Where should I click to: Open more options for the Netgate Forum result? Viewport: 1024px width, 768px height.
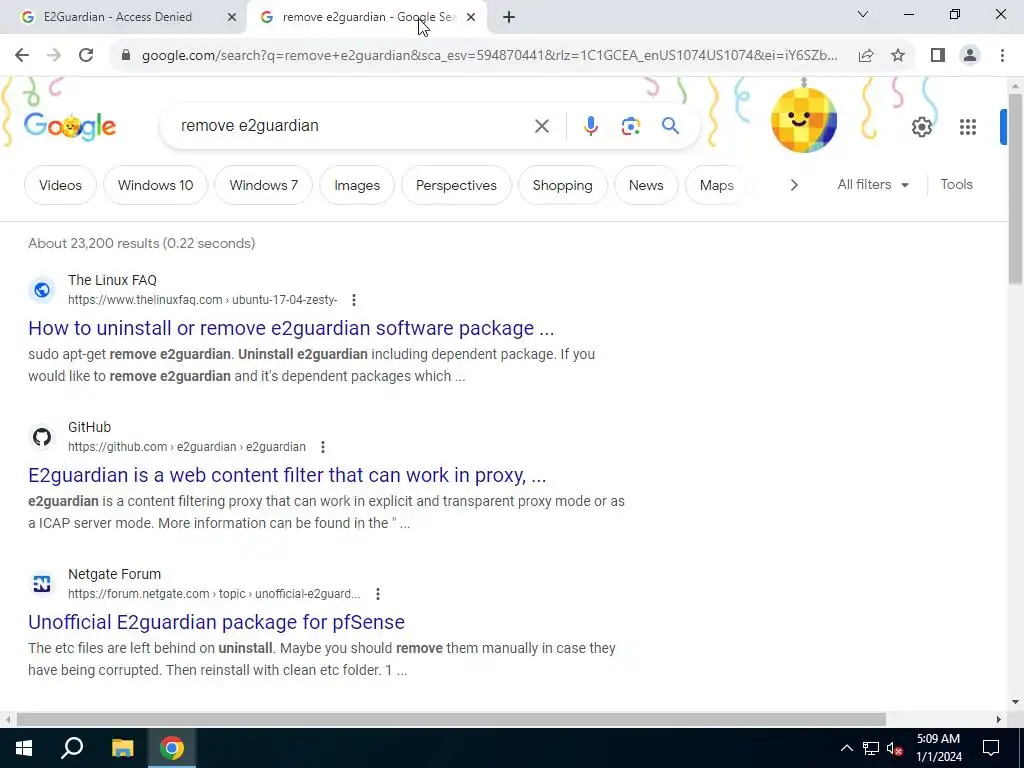coord(377,594)
